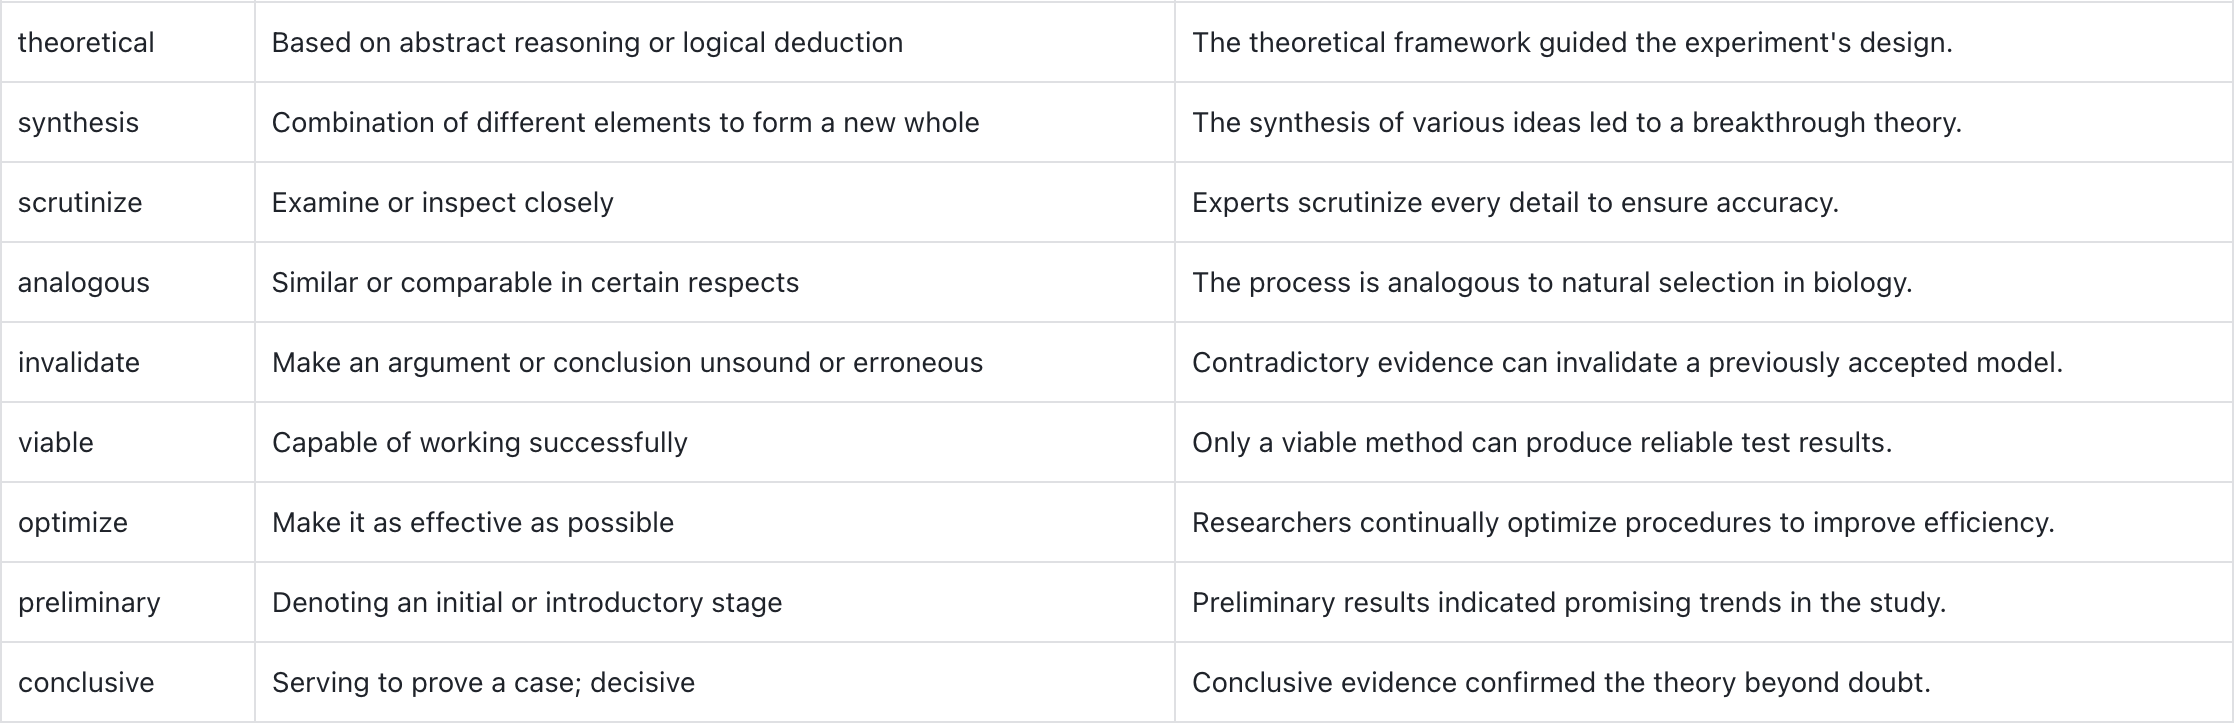This screenshot has width=2236, height=726.
Task: Select the 'preliminary' word cell
Action: [128, 602]
